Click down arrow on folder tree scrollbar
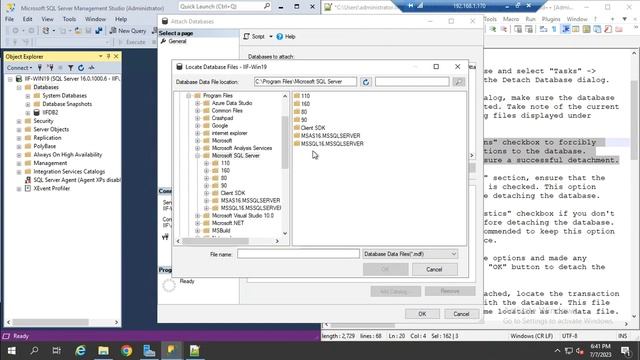Image resolution: width=640 pixels, height=360 pixels. pos(285,233)
